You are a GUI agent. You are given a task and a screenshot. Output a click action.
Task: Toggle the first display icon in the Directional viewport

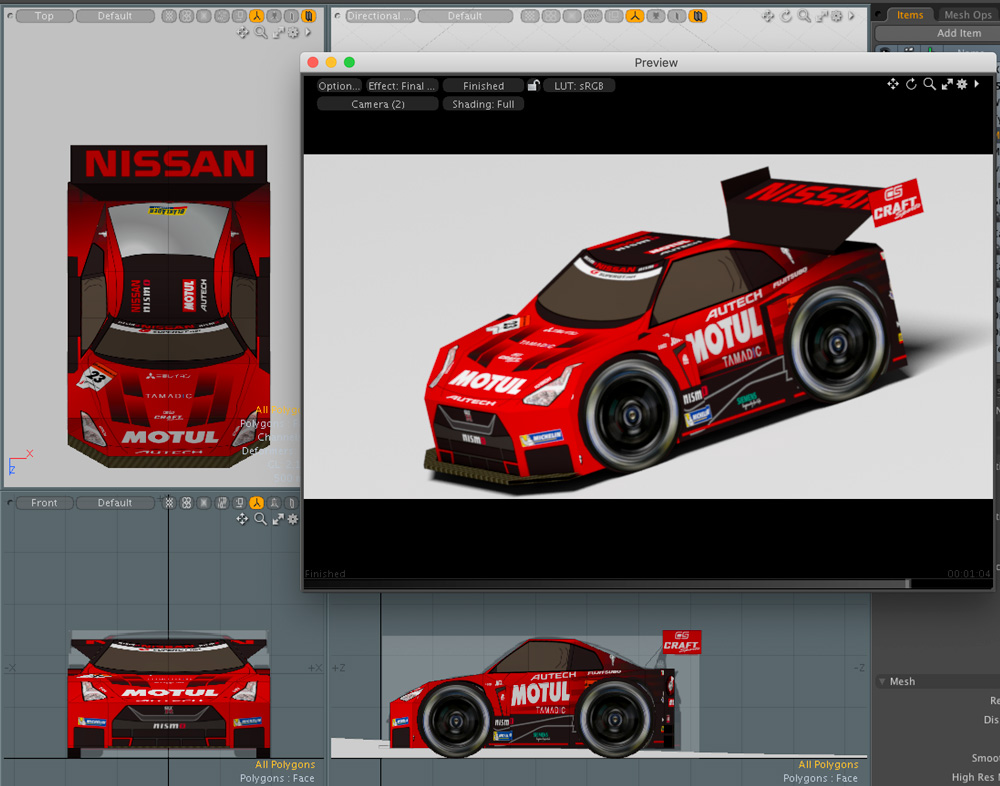pyautogui.click(x=529, y=16)
